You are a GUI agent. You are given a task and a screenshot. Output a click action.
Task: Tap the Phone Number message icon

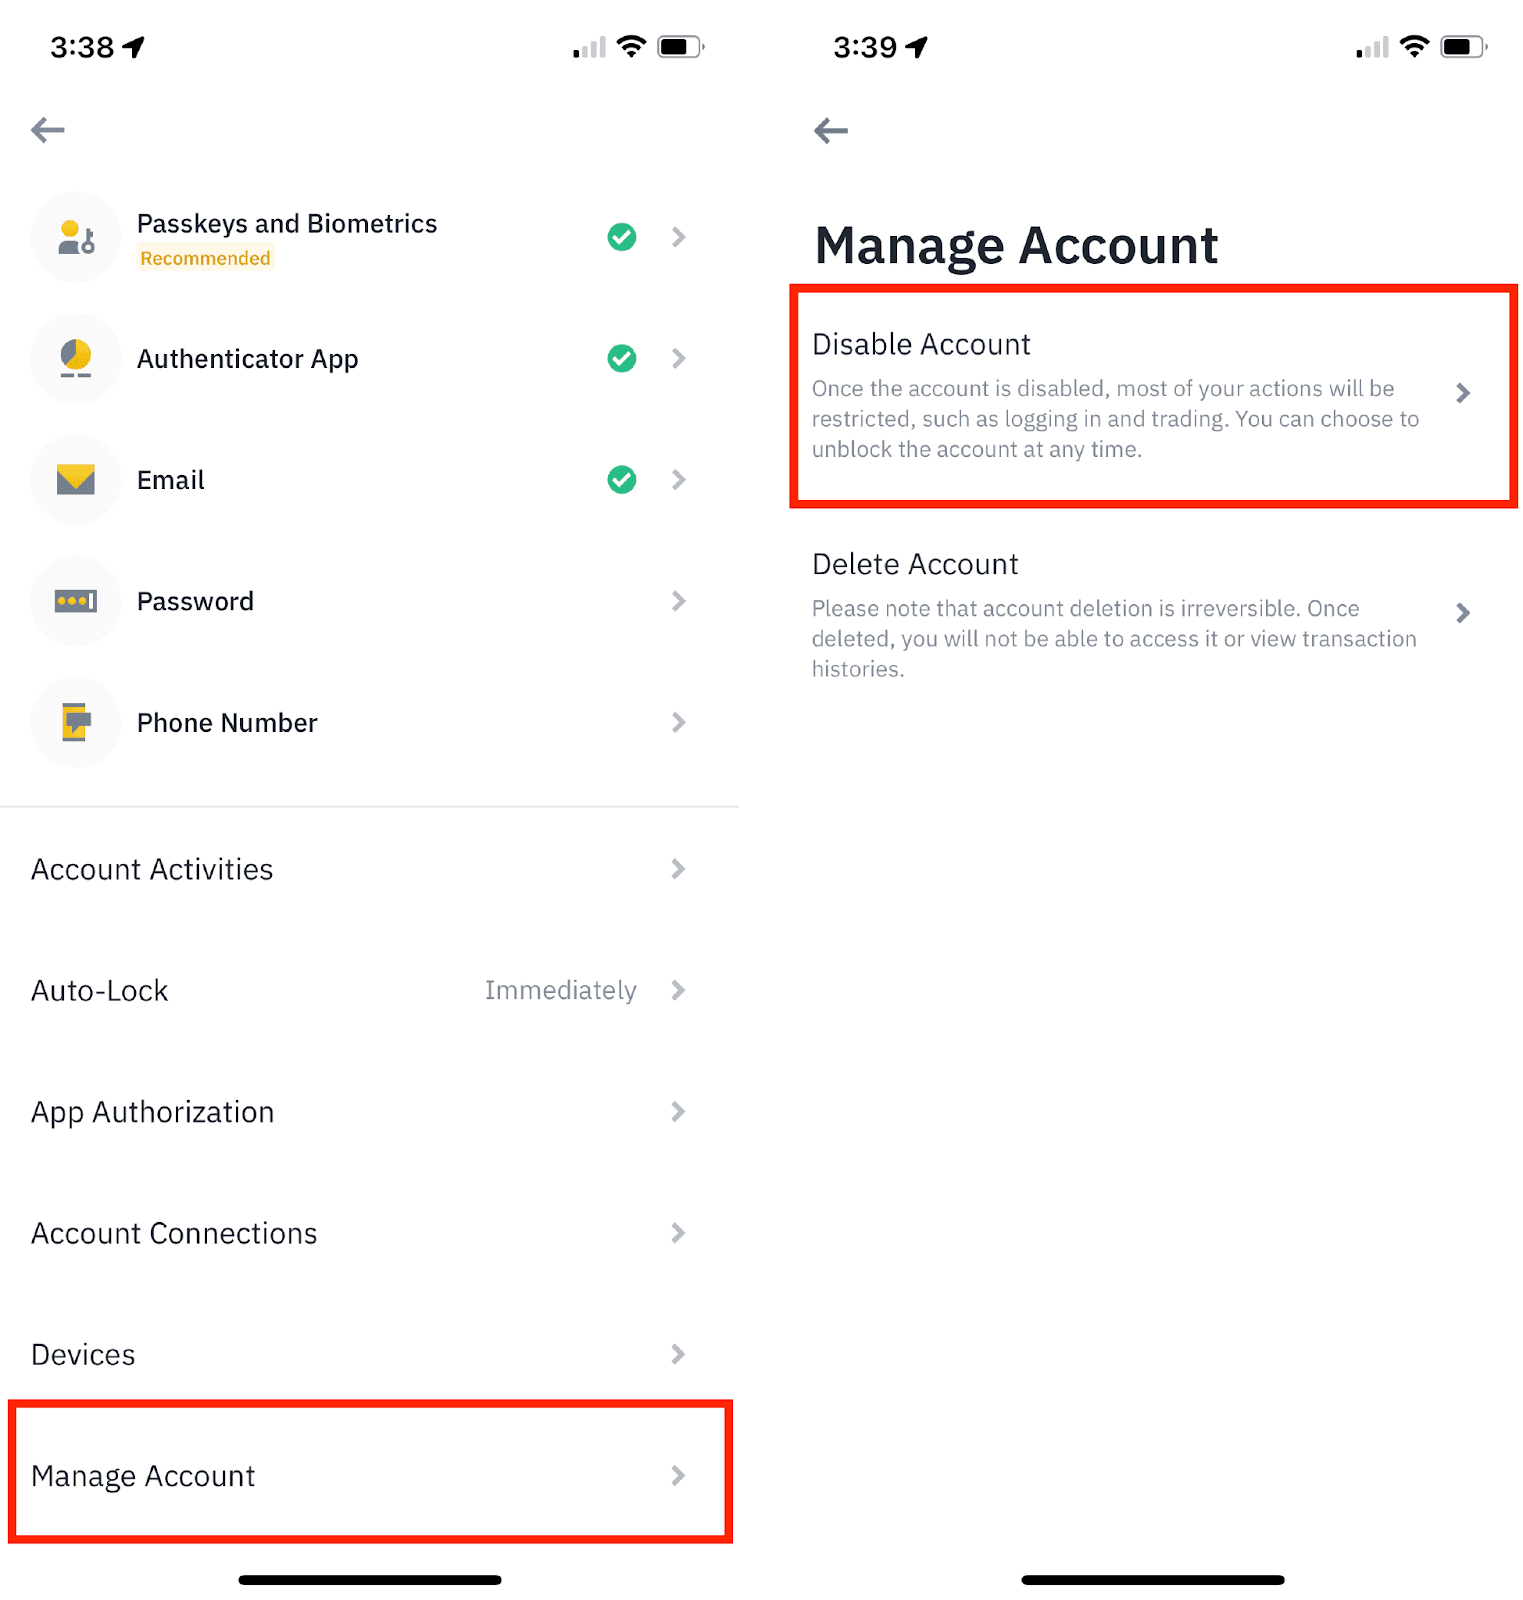[x=76, y=722]
